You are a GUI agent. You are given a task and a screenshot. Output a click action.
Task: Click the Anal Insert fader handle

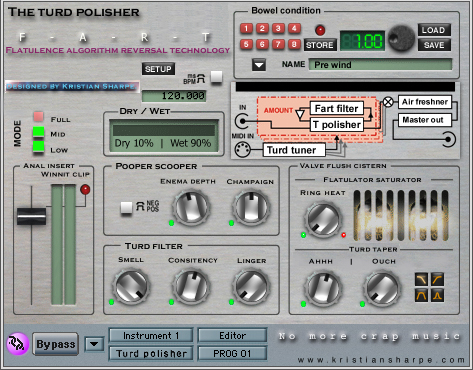click(32, 216)
